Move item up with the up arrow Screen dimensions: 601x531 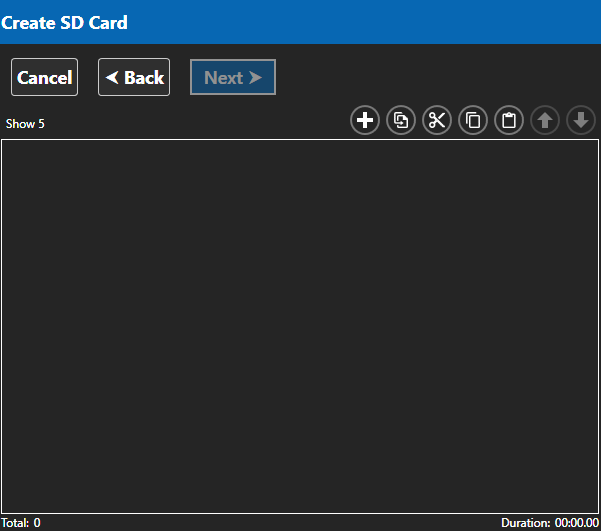click(545, 120)
